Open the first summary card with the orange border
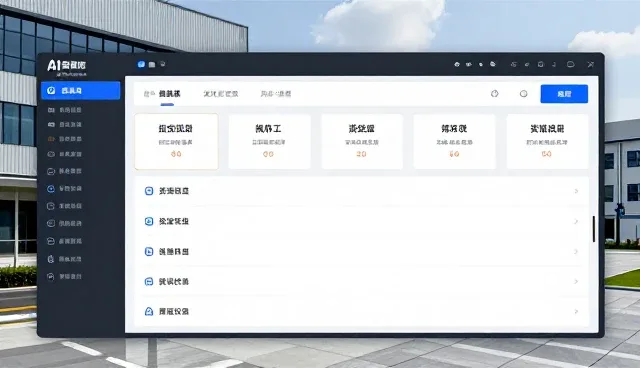The width and height of the screenshot is (640, 368). click(x=176, y=141)
